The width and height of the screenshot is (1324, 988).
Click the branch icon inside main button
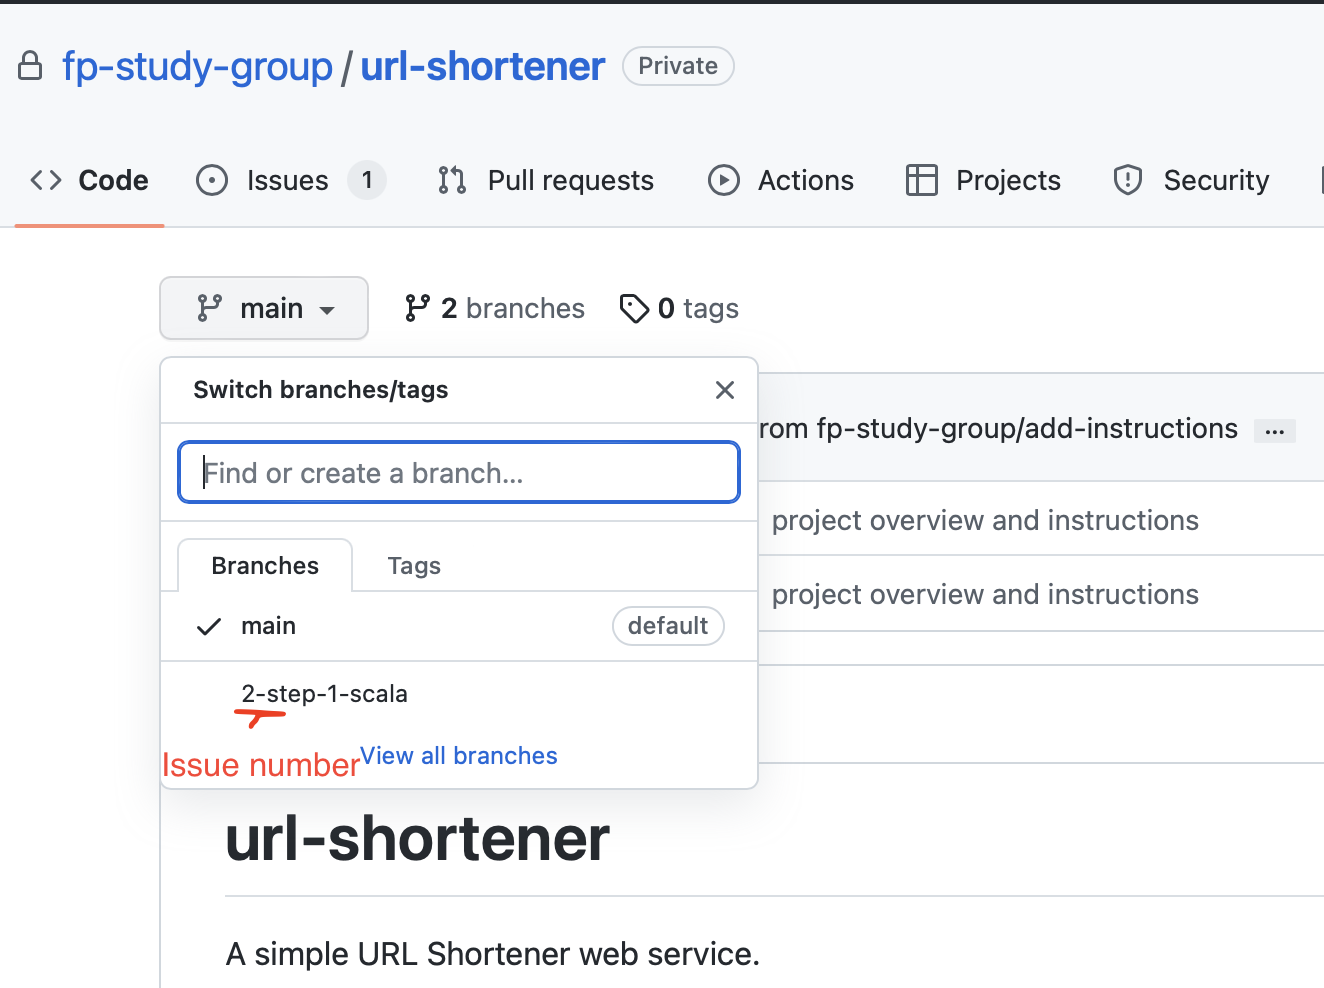click(209, 308)
